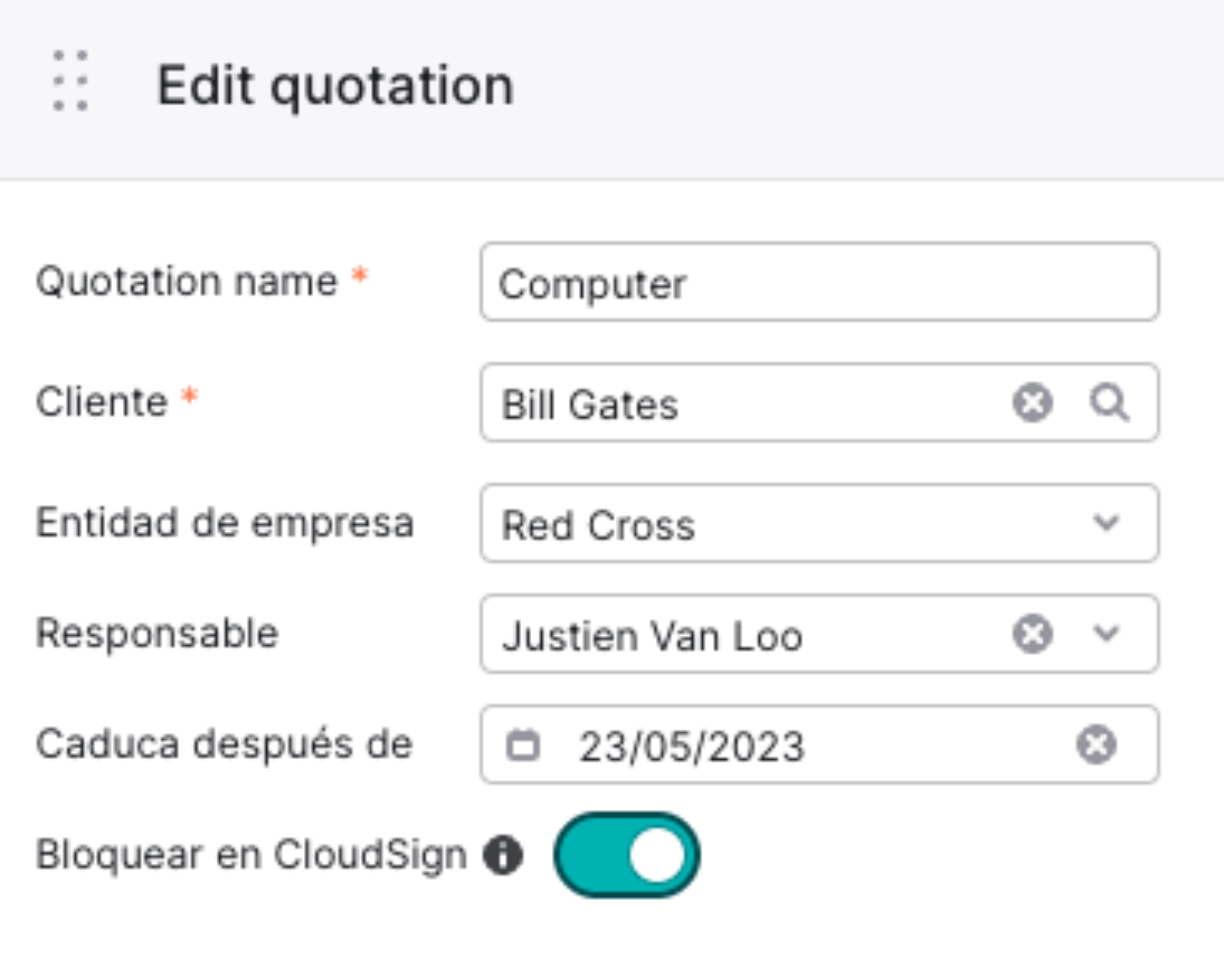This screenshot has width=1224, height=969.
Task: Click the Bloquear en CloudSign label
Action: [251, 855]
